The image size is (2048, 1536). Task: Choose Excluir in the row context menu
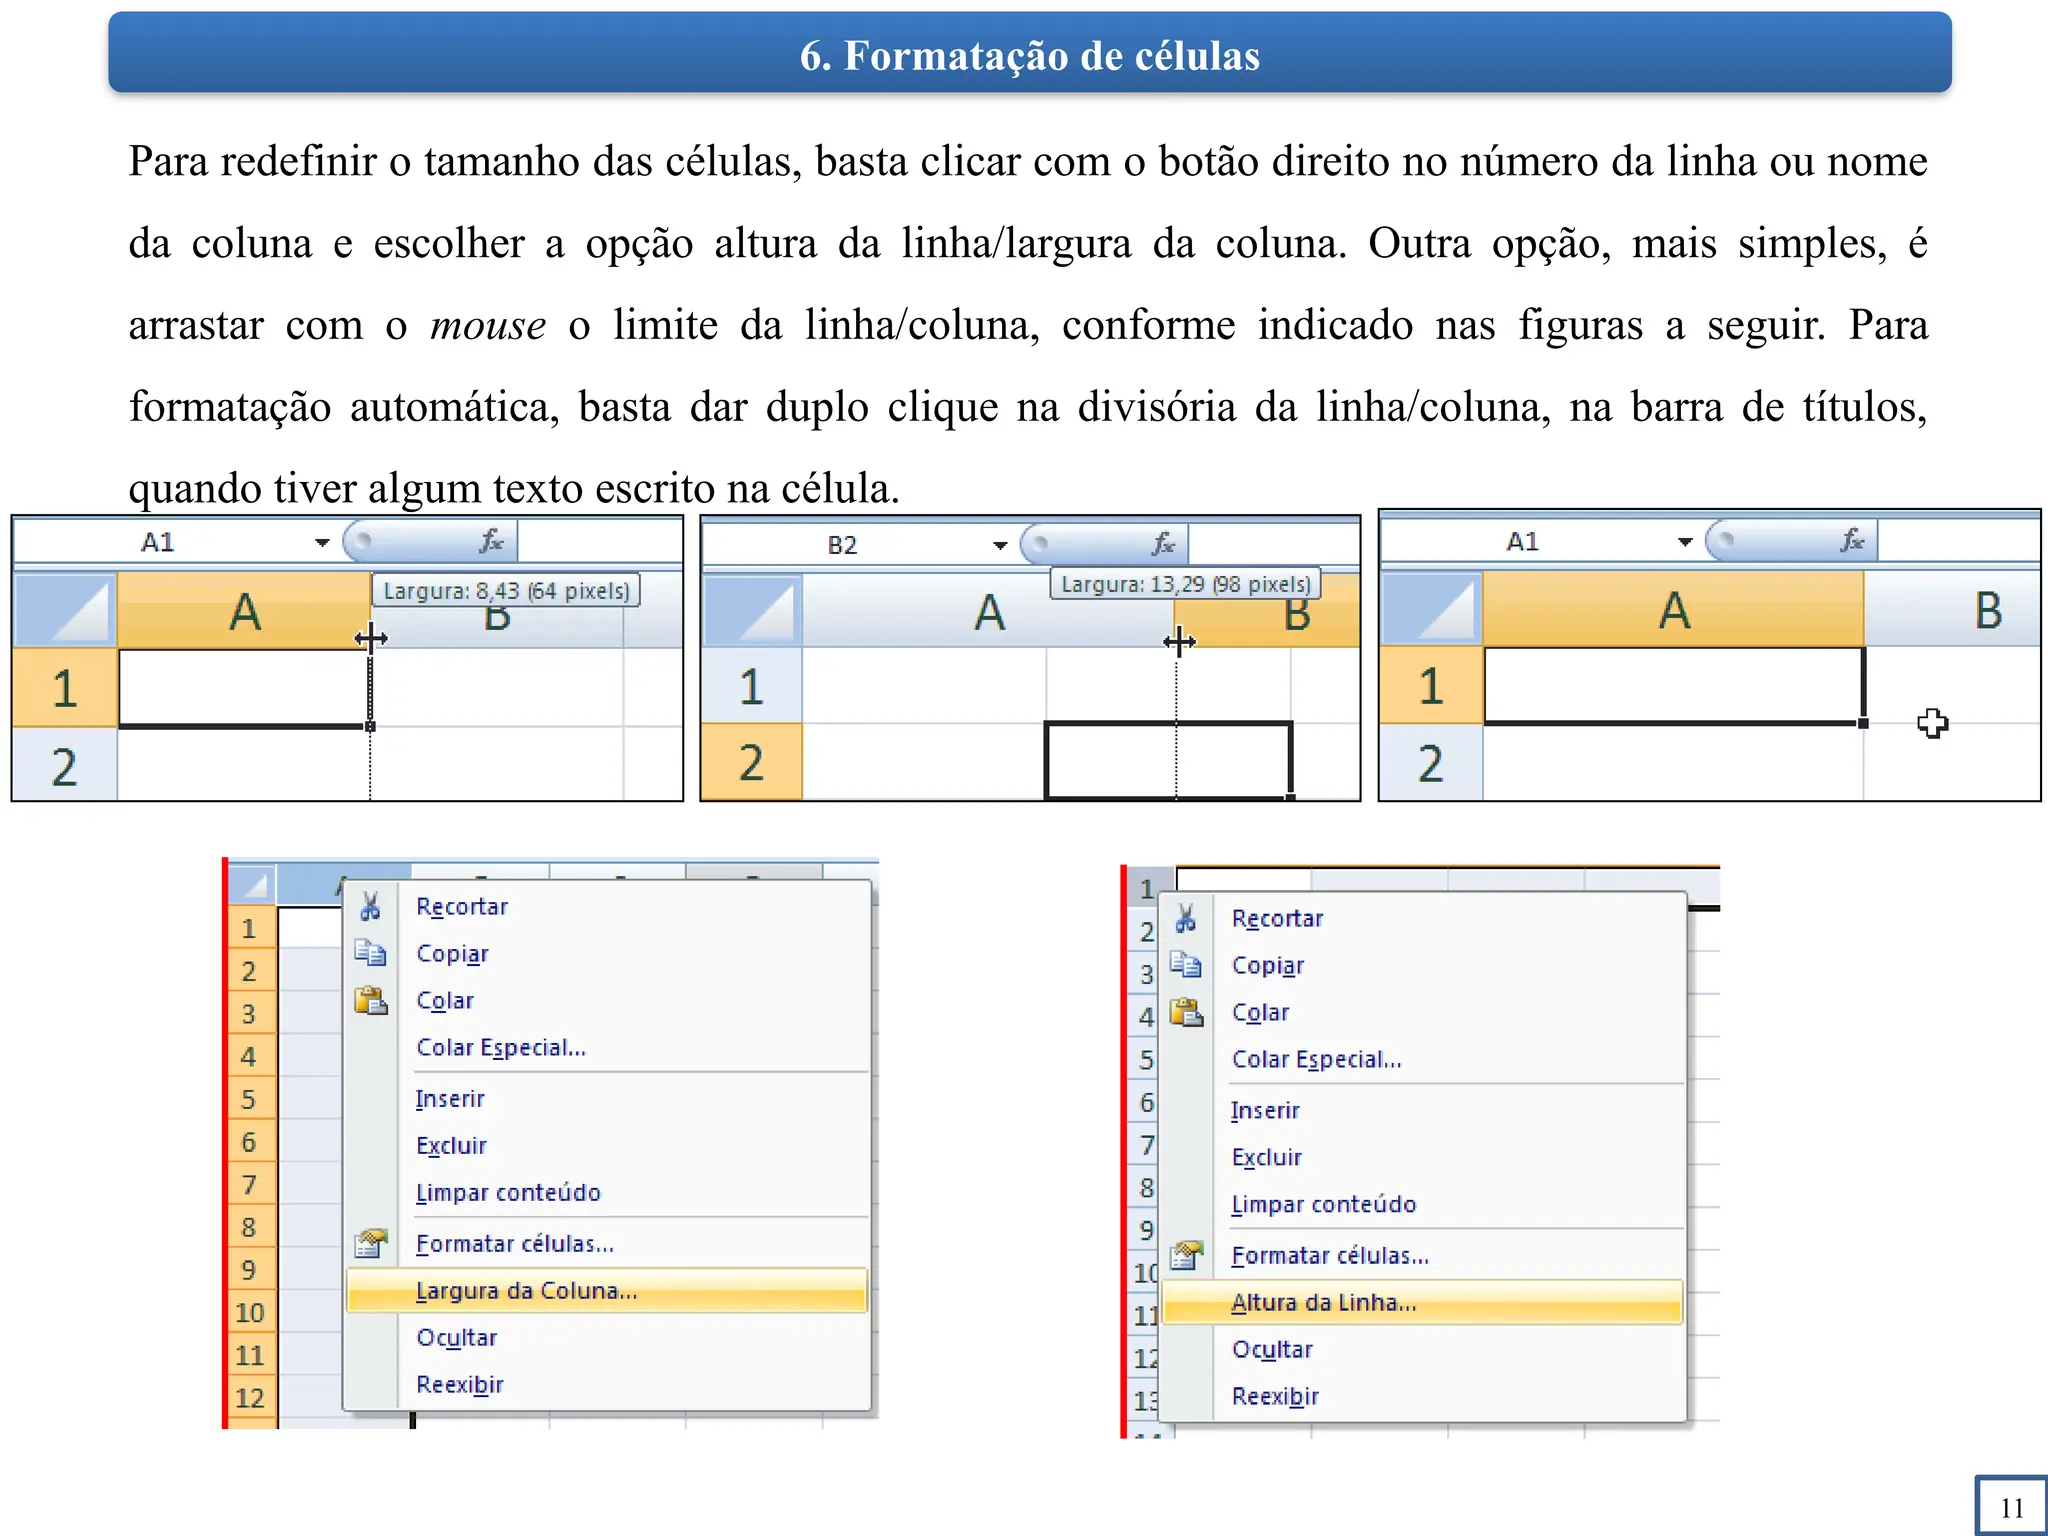coord(1267,1157)
